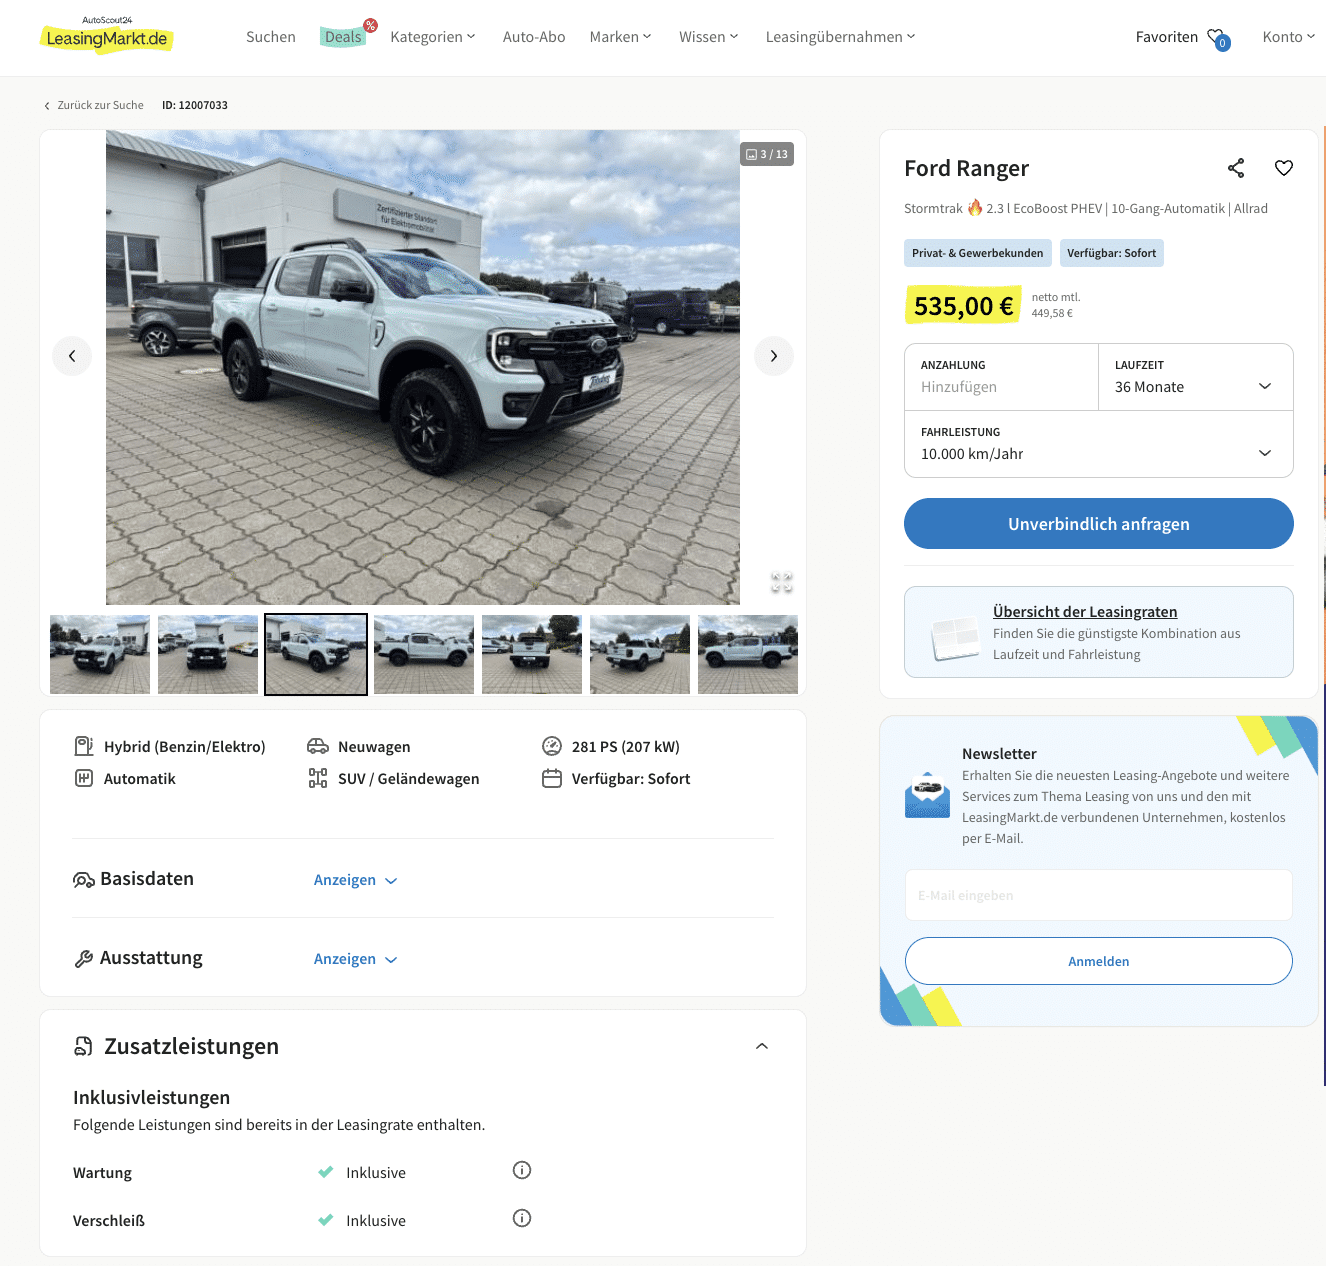1326x1266 pixels.
Task: Click the Ausstattung wrench icon
Action: (84, 959)
